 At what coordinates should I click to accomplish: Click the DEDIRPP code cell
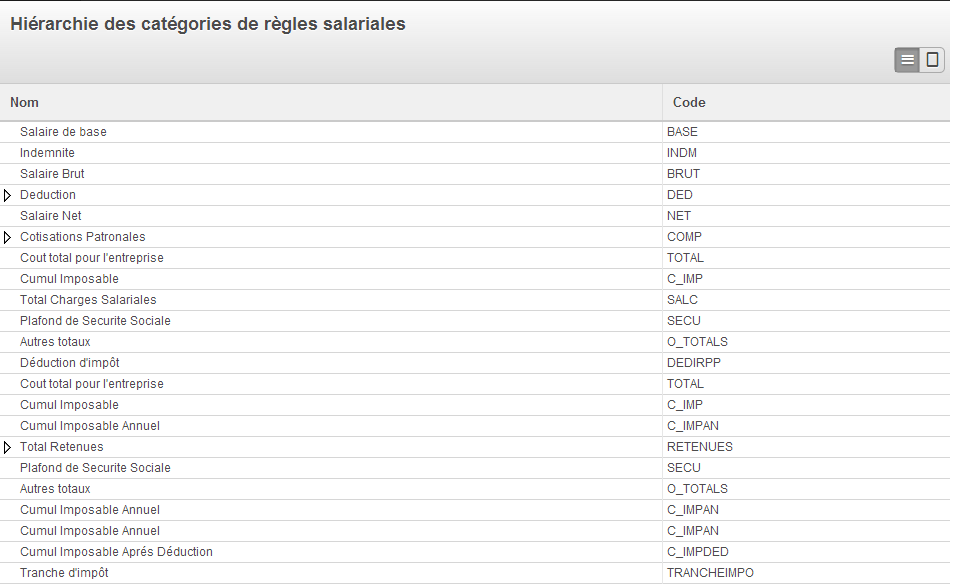[689, 363]
